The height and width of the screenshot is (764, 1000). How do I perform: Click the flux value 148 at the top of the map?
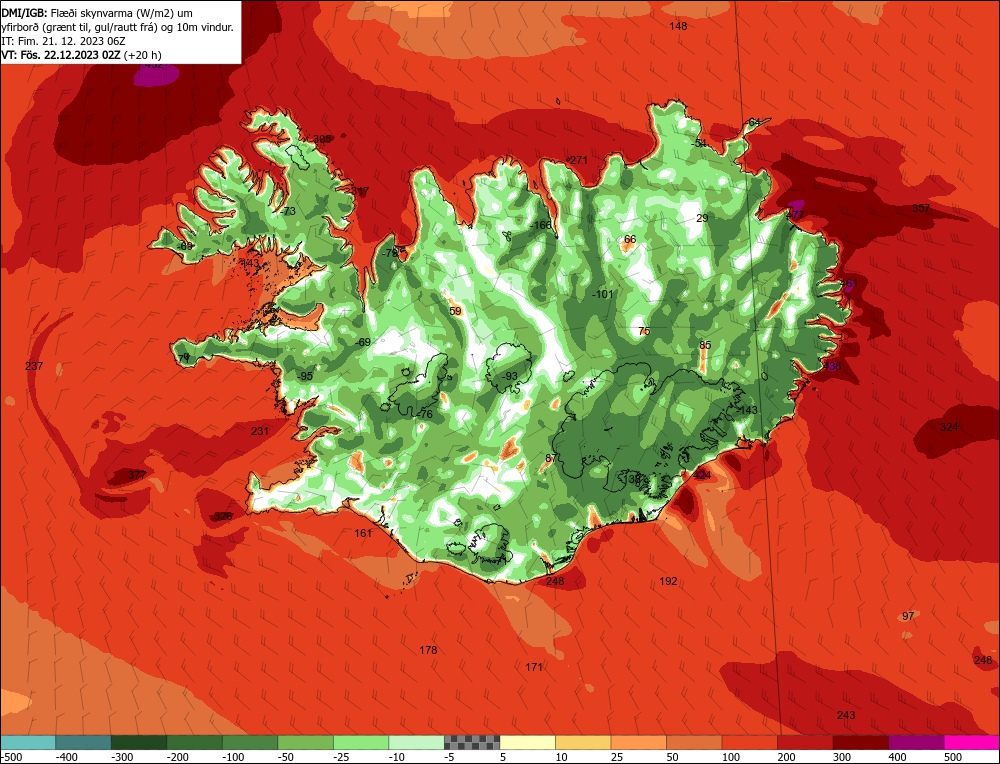tap(679, 26)
